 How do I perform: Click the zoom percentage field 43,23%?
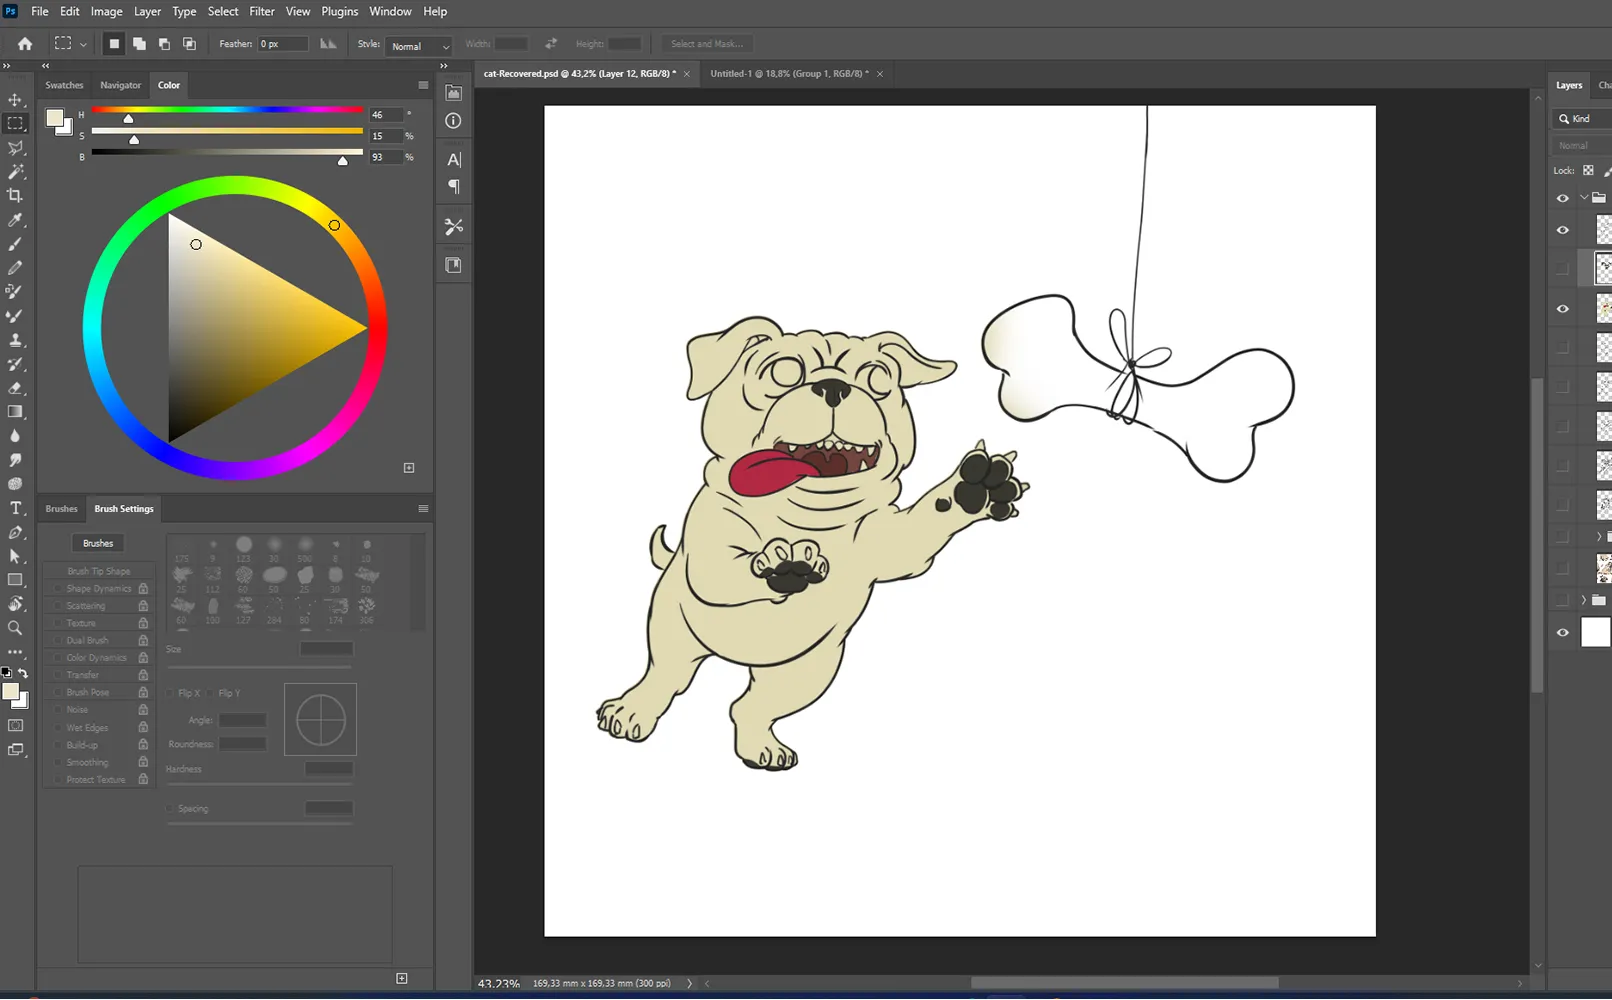[x=498, y=984]
